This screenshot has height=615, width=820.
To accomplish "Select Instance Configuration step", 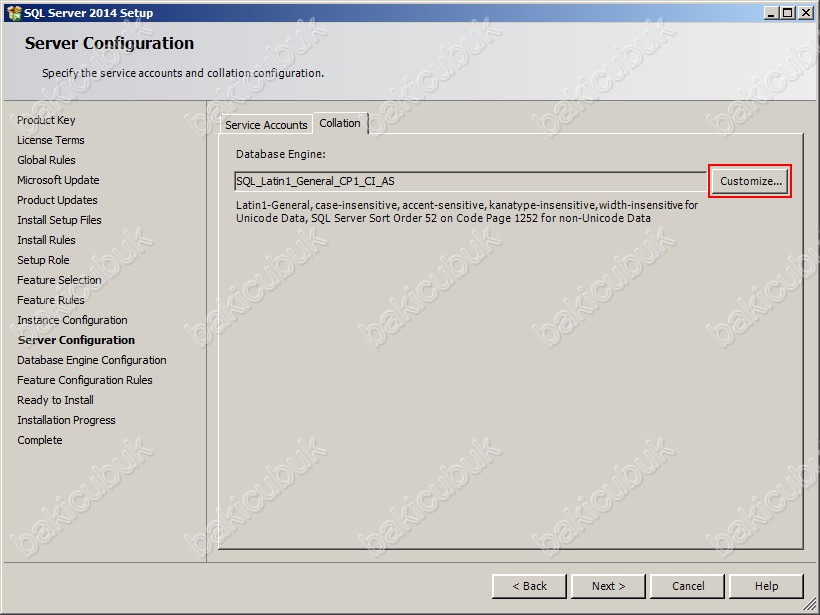I will coord(72,320).
